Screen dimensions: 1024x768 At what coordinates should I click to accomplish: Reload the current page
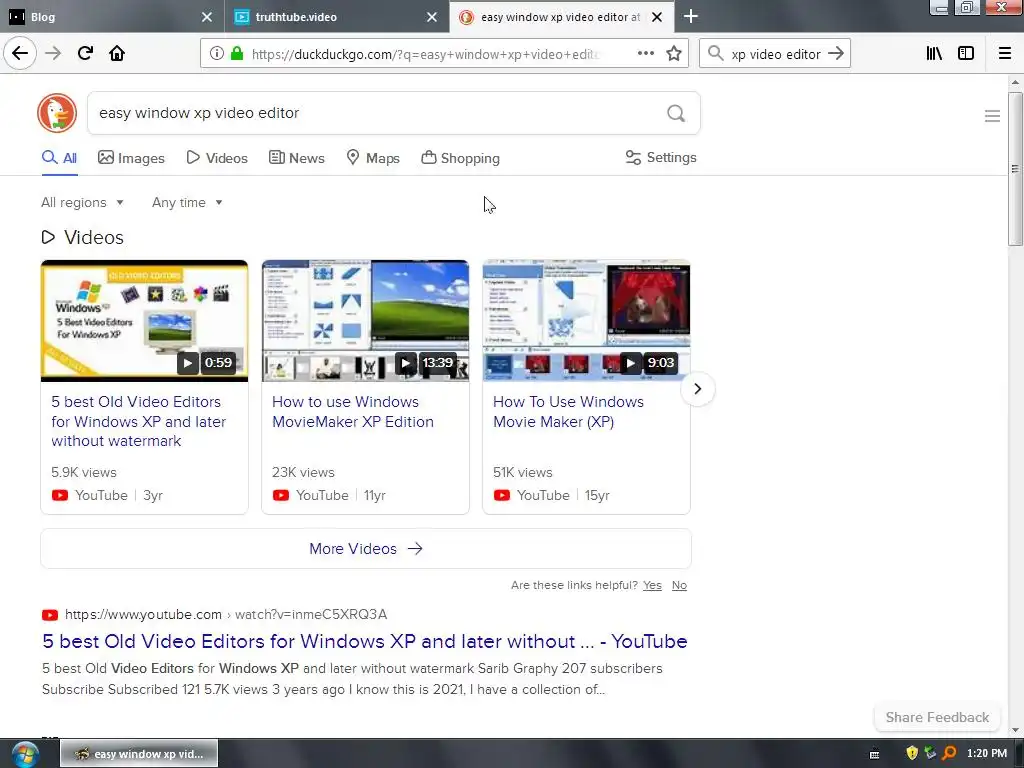[x=85, y=53]
